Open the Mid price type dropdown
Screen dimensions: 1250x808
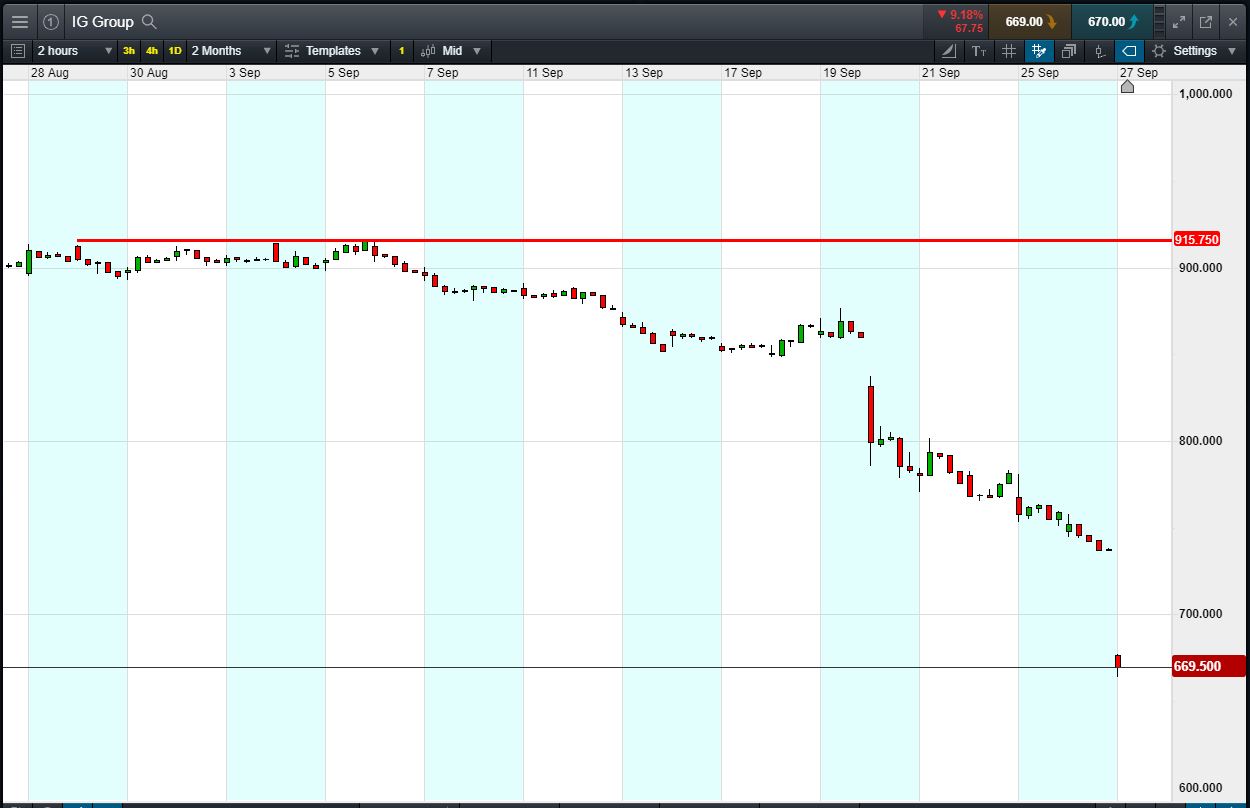[452, 51]
